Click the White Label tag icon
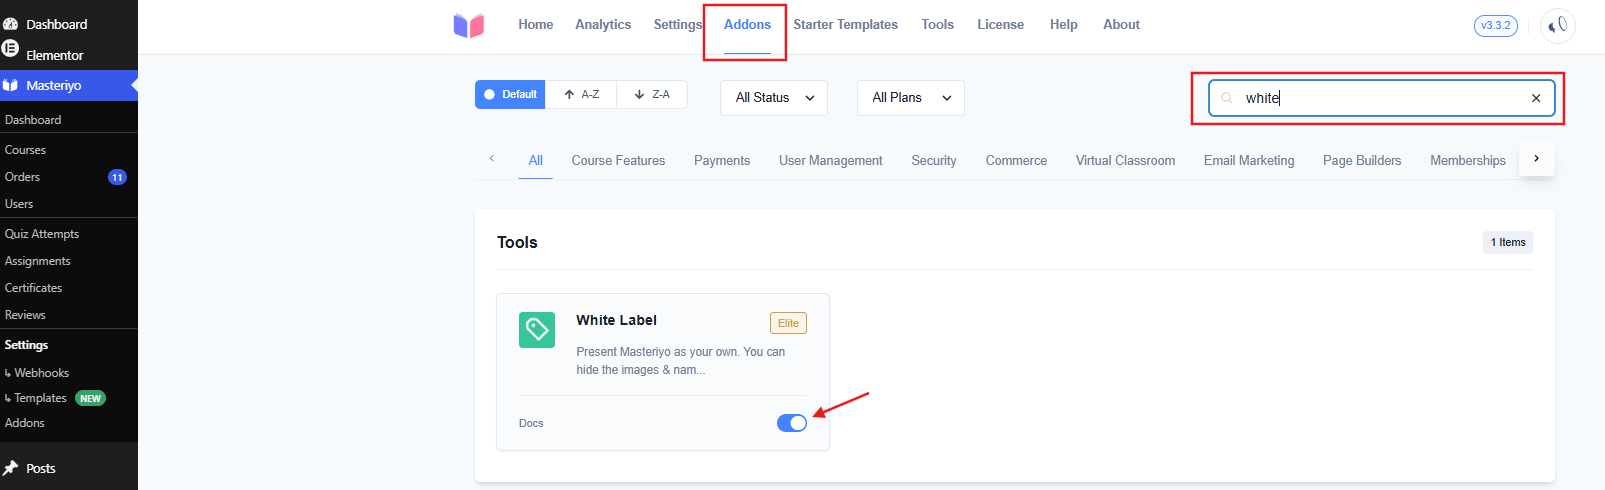1605x490 pixels. coord(537,329)
